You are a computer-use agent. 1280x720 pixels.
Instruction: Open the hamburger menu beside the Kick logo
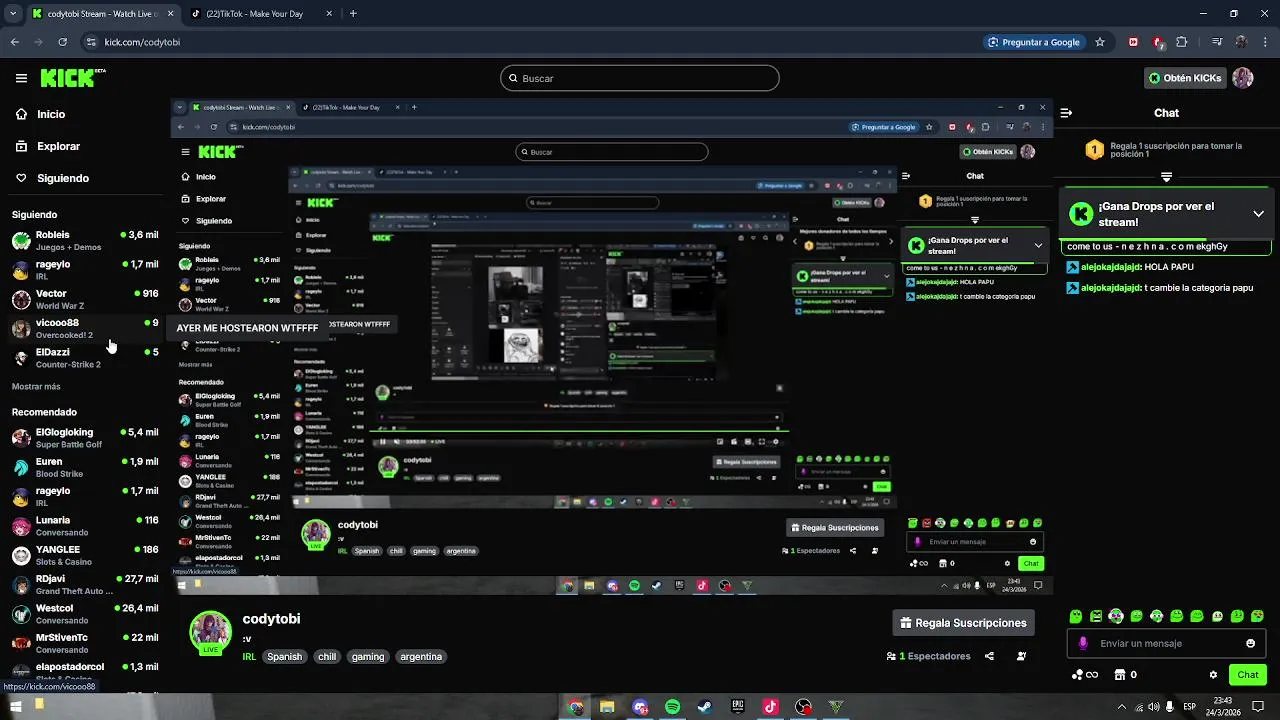pyautogui.click(x=21, y=78)
